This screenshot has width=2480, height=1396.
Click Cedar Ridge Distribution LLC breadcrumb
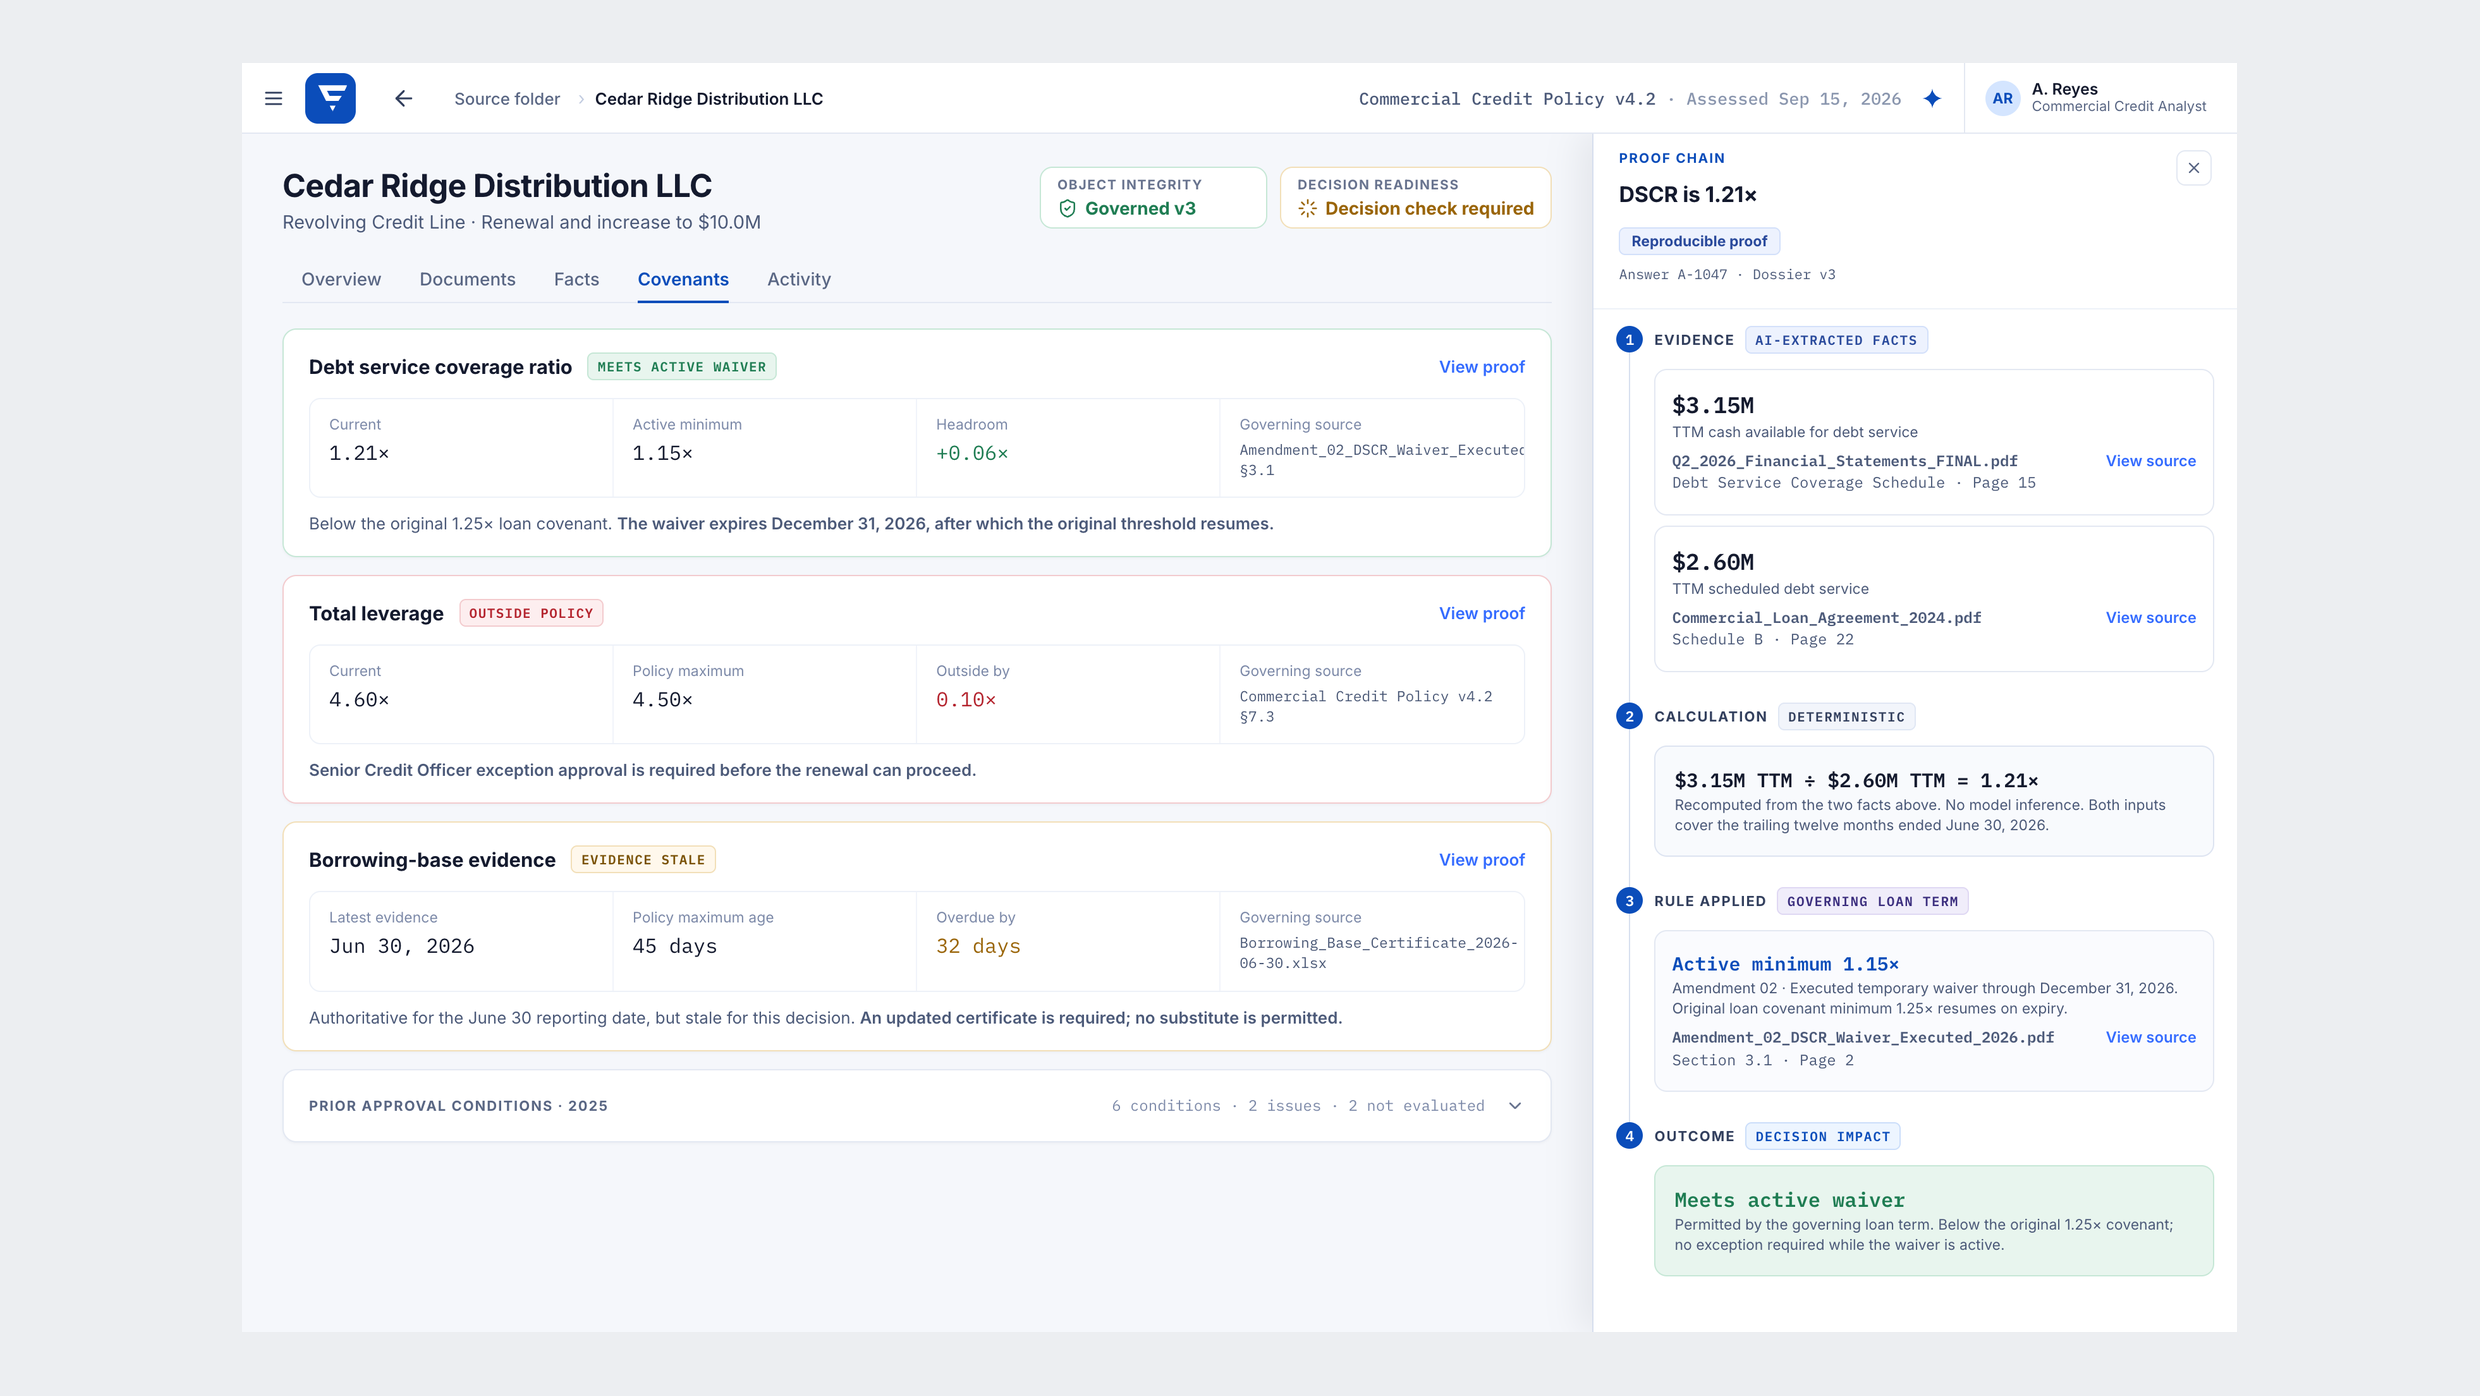tap(709, 99)
